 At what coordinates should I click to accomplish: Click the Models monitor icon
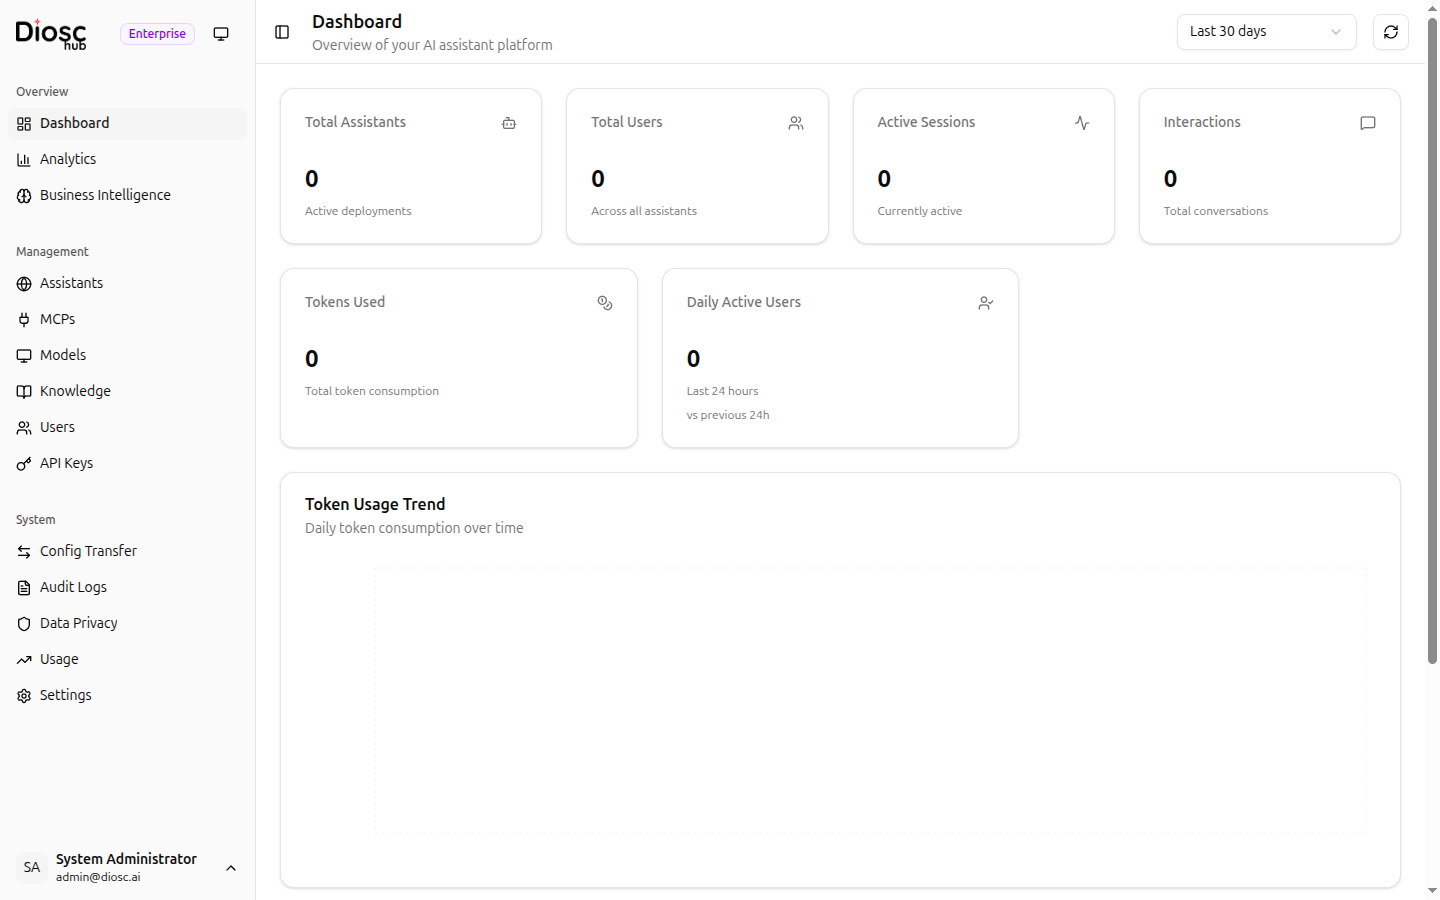click(24, 356)
